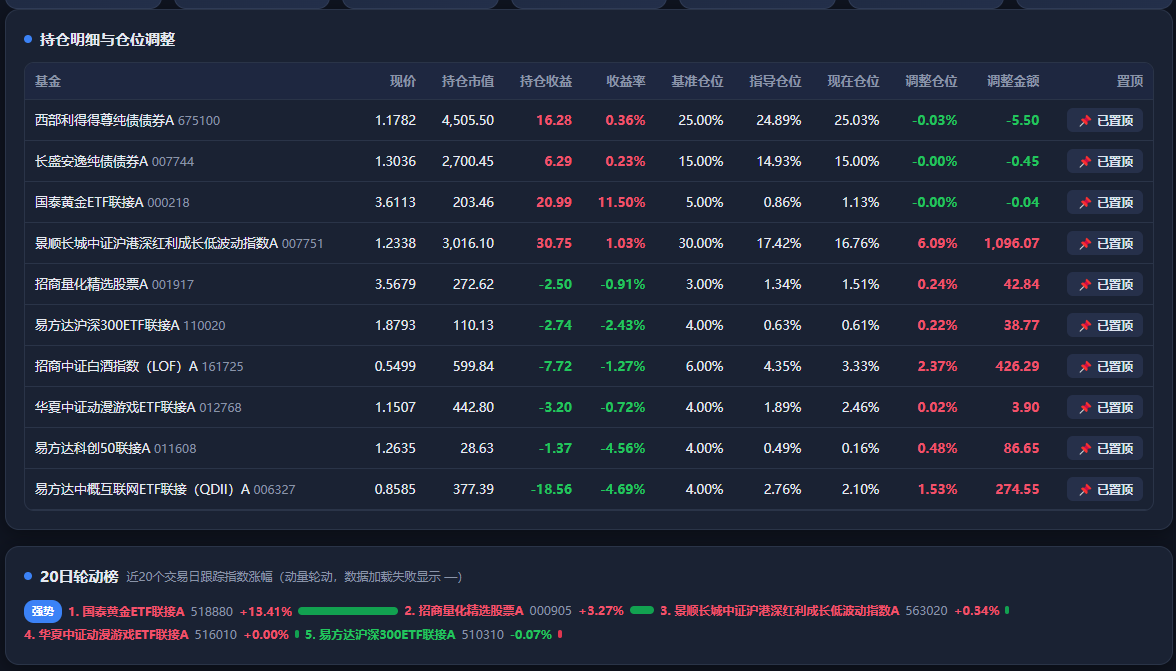This screenshot has height=671, width=1176.
Task: Unpin 易方达科创50联接A via 已置顶 text
Action: point(1114,448)
